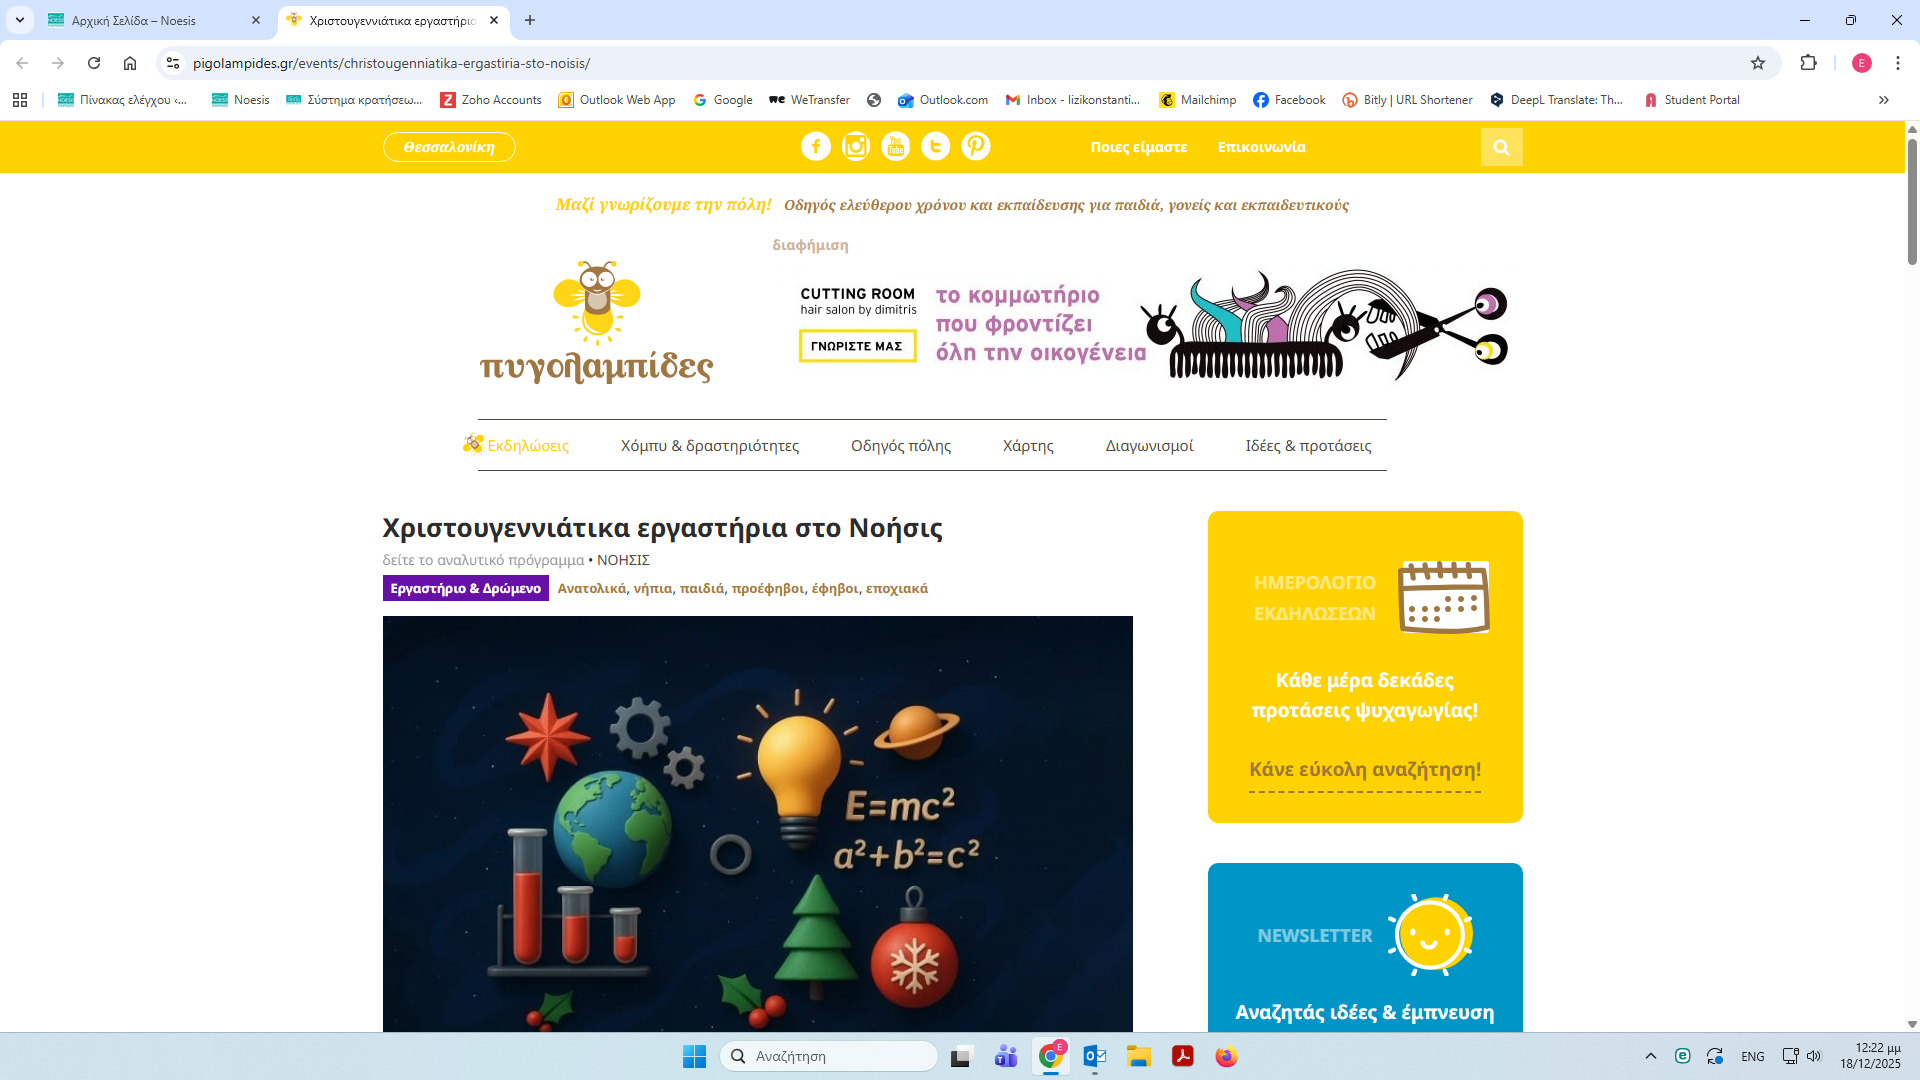Screen dimensions: 1920x1080
Task: Click the Pinterest social icon
Action: 976,147
